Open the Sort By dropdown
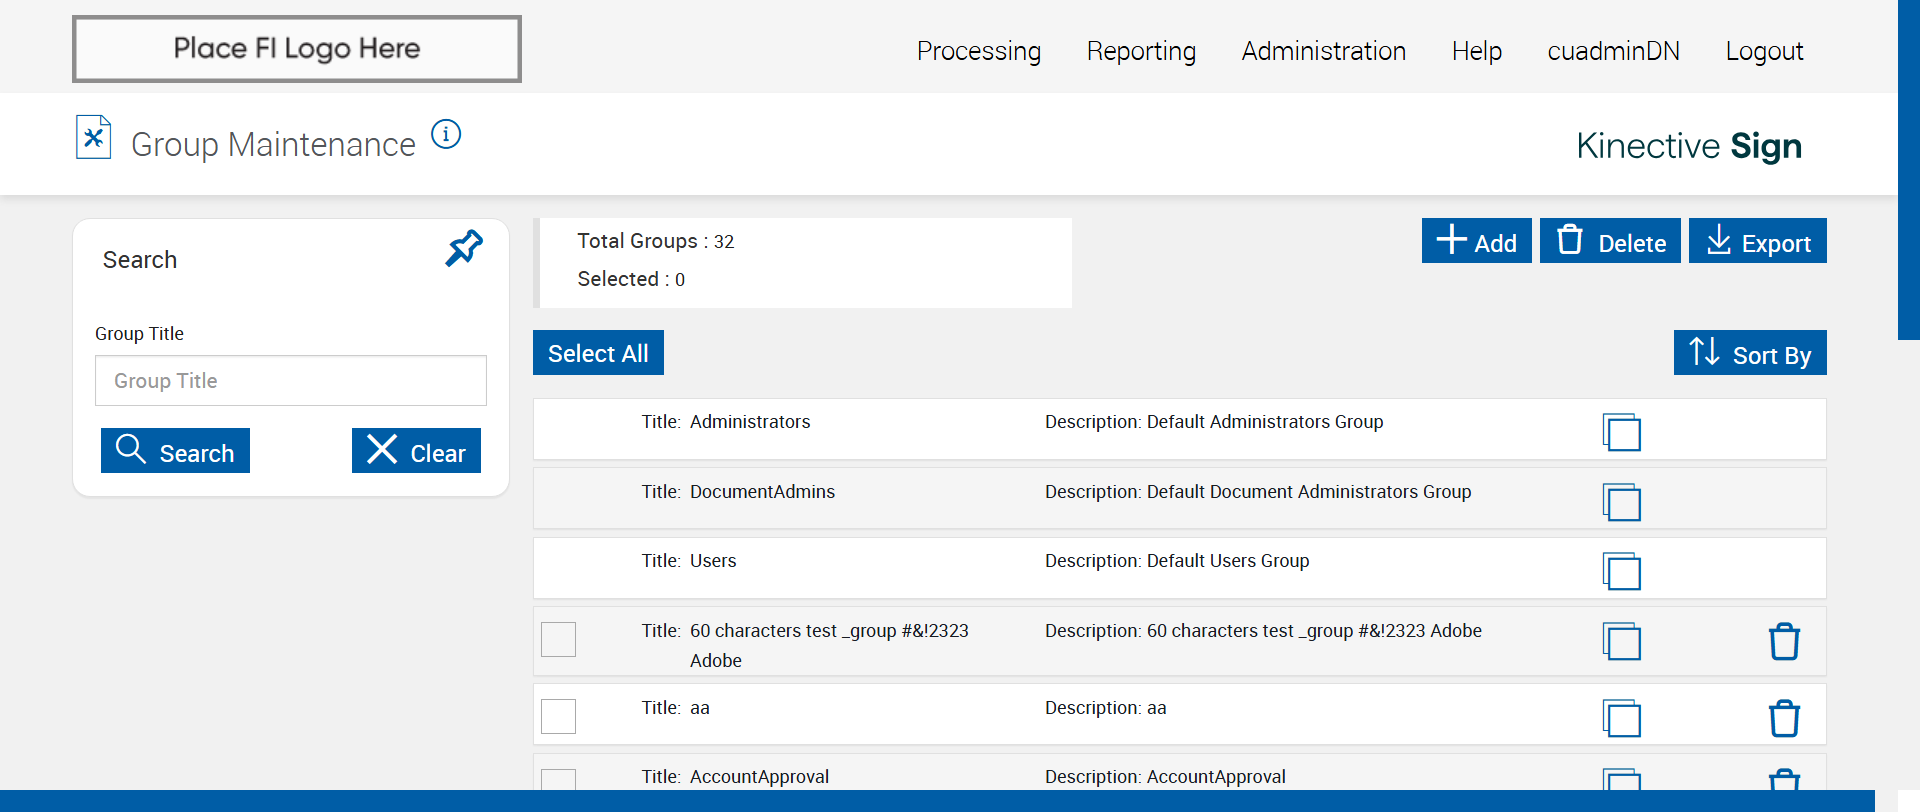This screenshot has height=812, width=1920. click(x=1749, y=353)
